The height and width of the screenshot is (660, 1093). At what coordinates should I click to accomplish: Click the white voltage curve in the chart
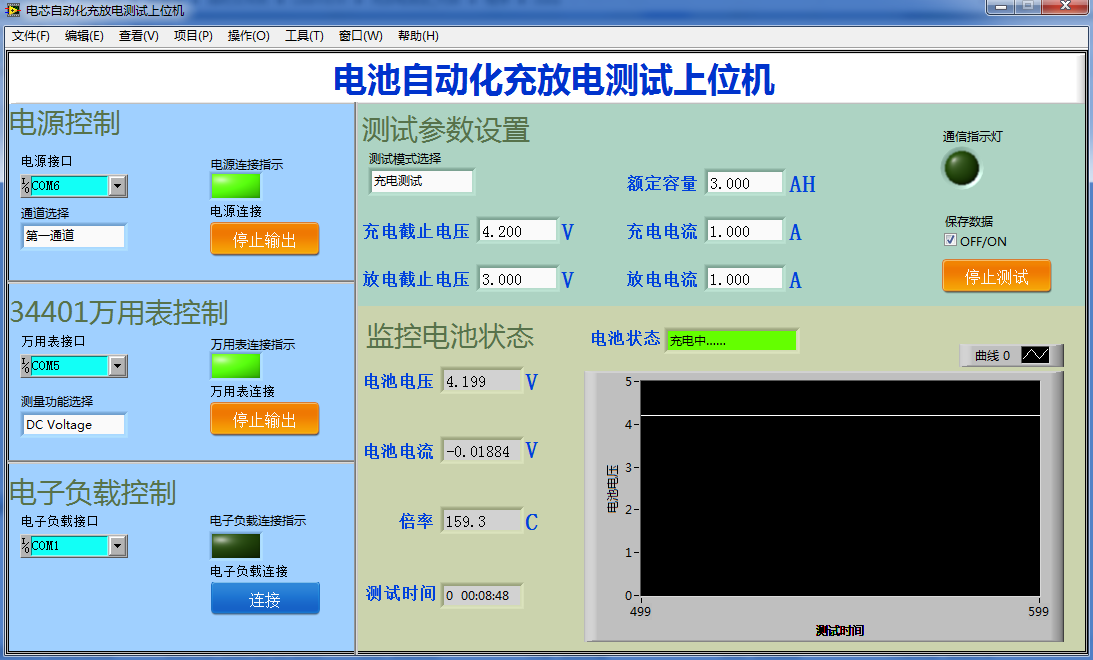[x=840, y=415]
